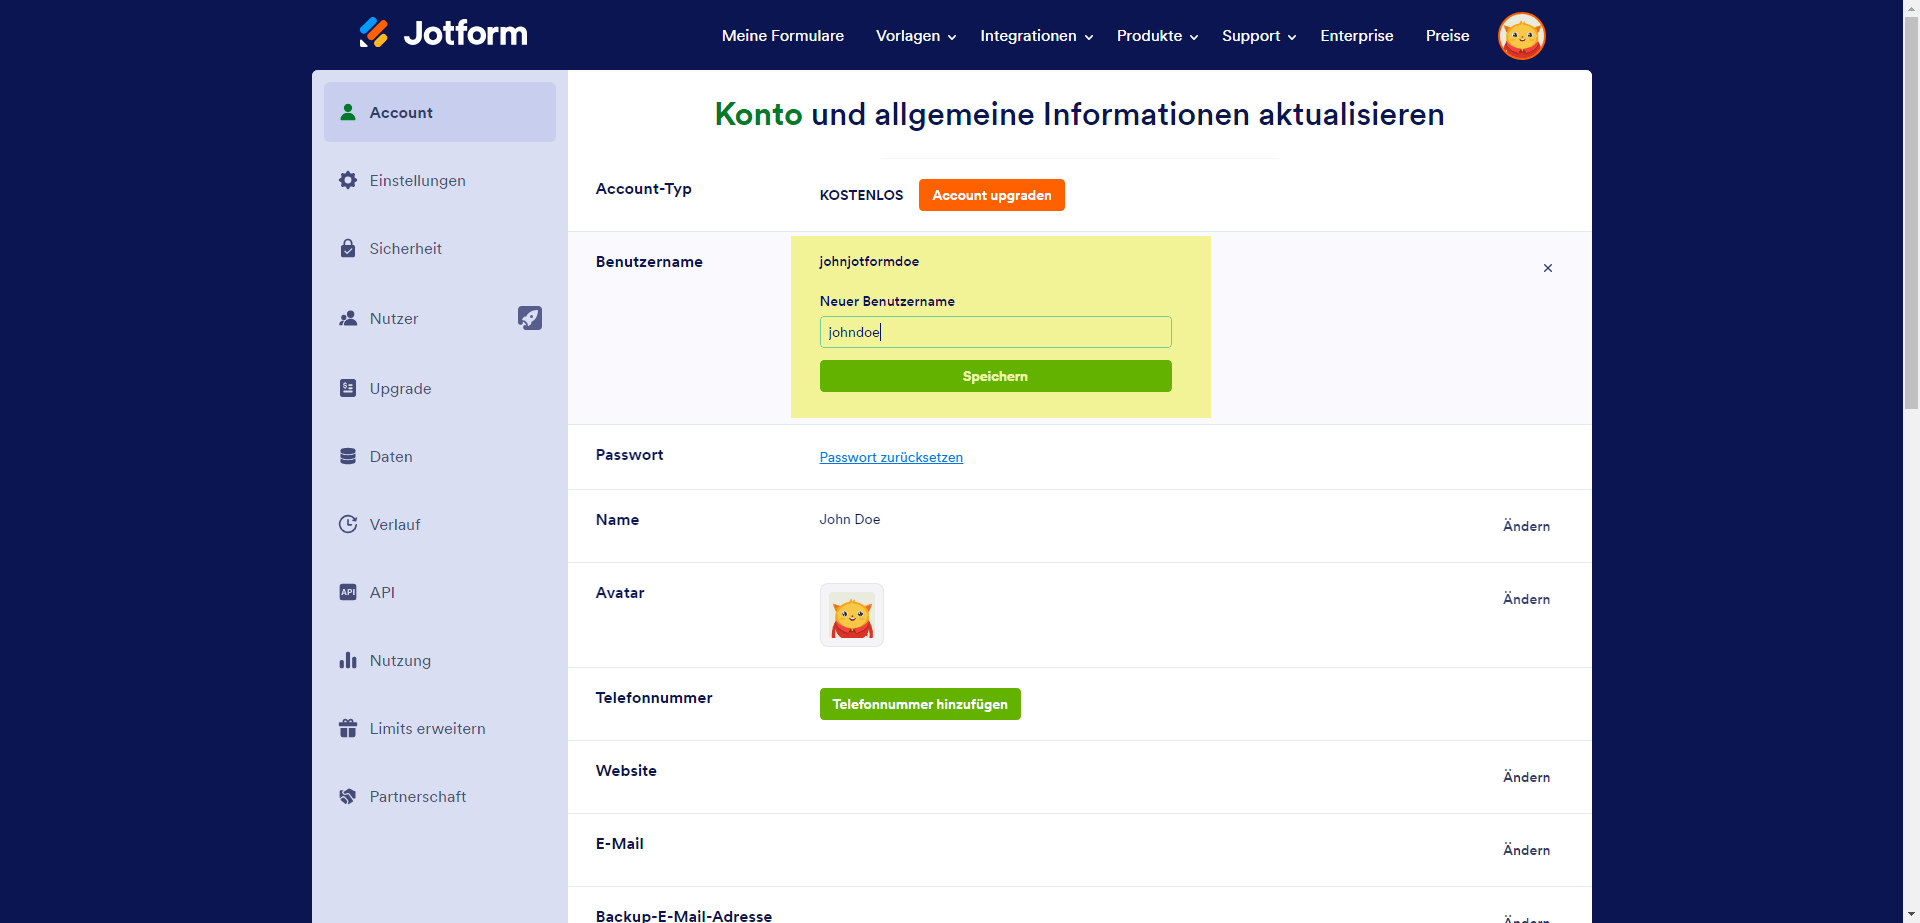1920x923 pixels.
Task: Click Ändern in the Name row
Action: click(x=1526, y=526)
